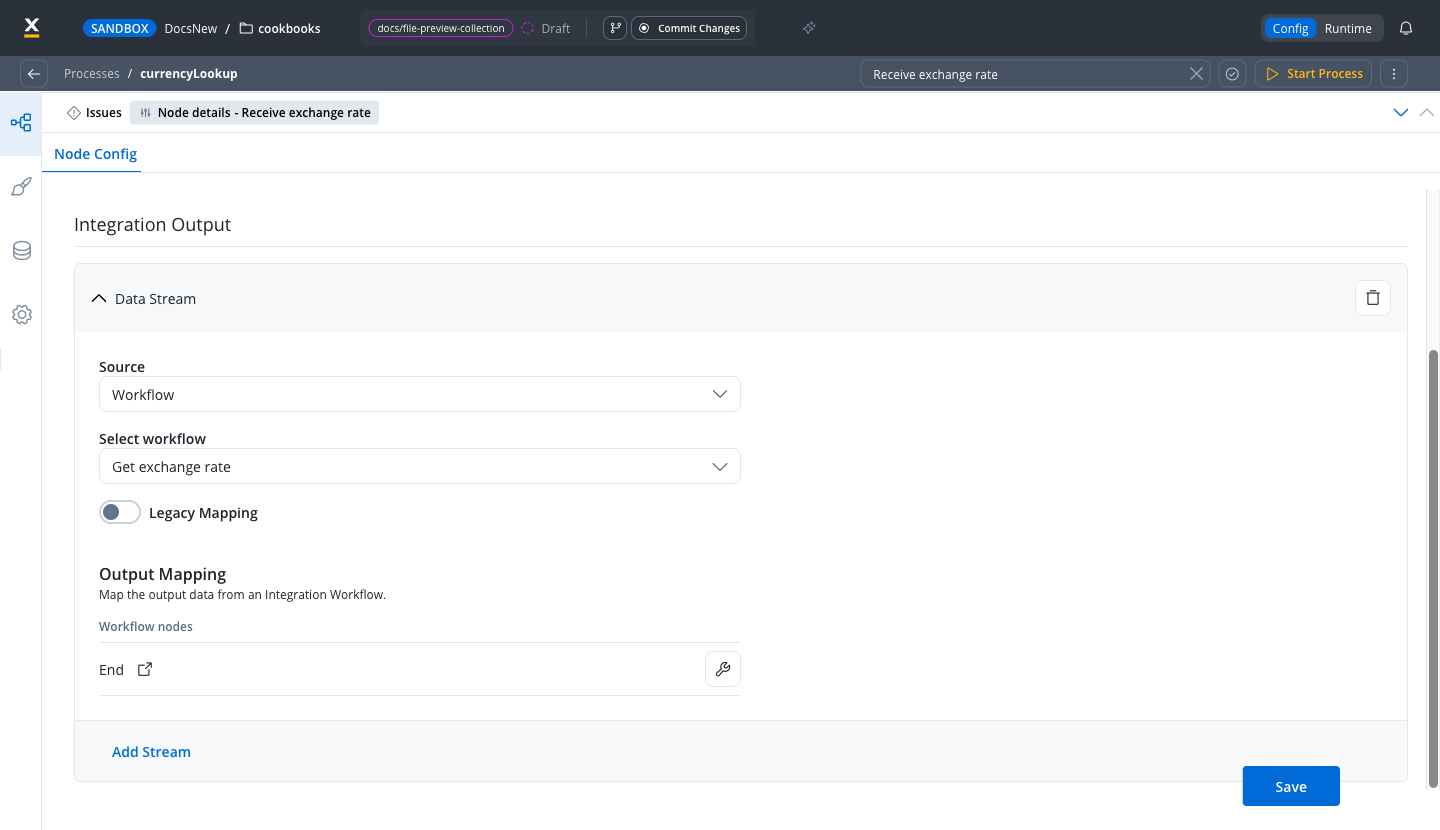Toggle the Legacy Mapping switch
The width and height of the screenshot is (1440, 830).
[x=120, y=512]
